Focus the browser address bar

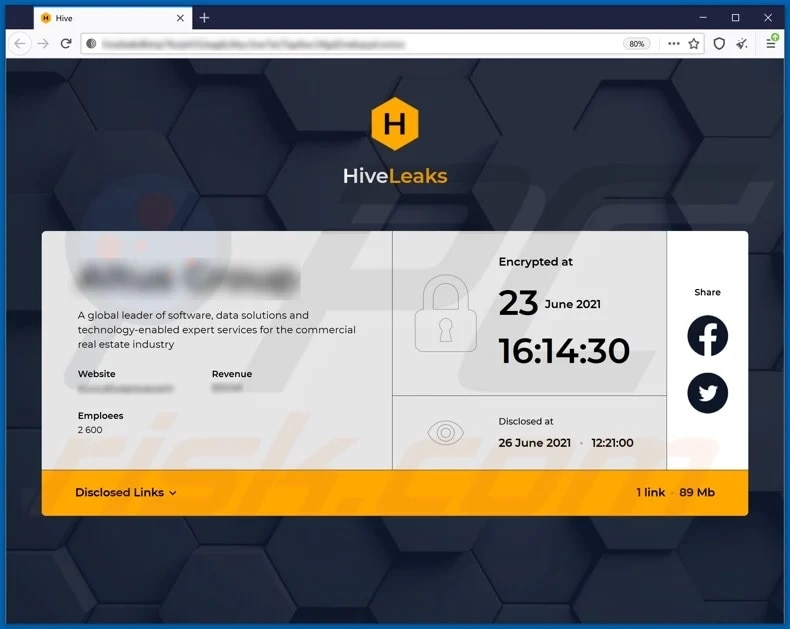350,44
